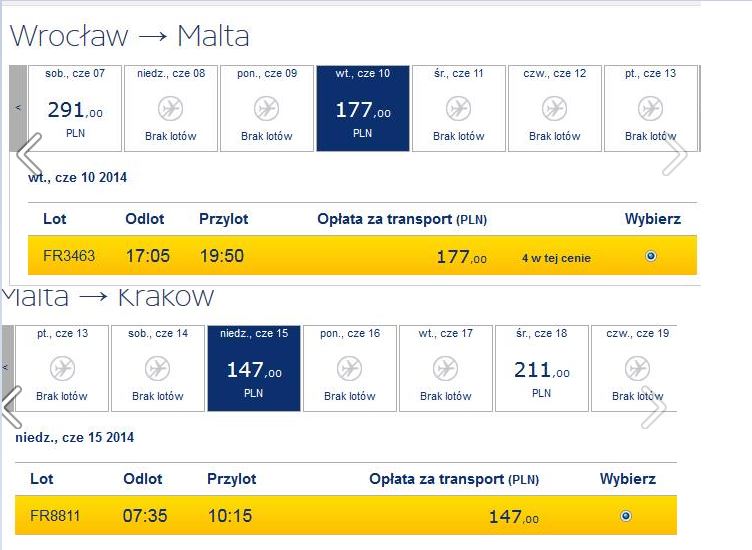Show later dates with Wrocław–Malta right chevron
The height and width of the screenshot is (550, 752).
point(675,154)
